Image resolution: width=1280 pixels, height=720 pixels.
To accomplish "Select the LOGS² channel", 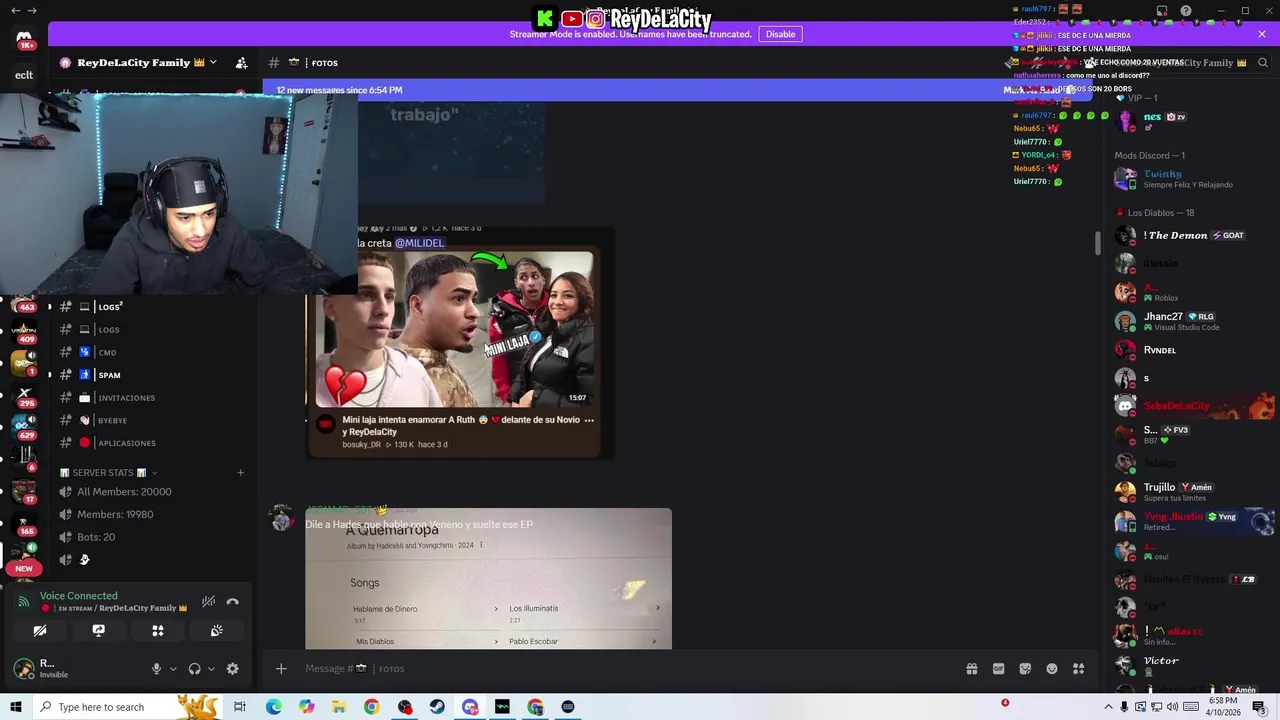I will tap(150, 307).
